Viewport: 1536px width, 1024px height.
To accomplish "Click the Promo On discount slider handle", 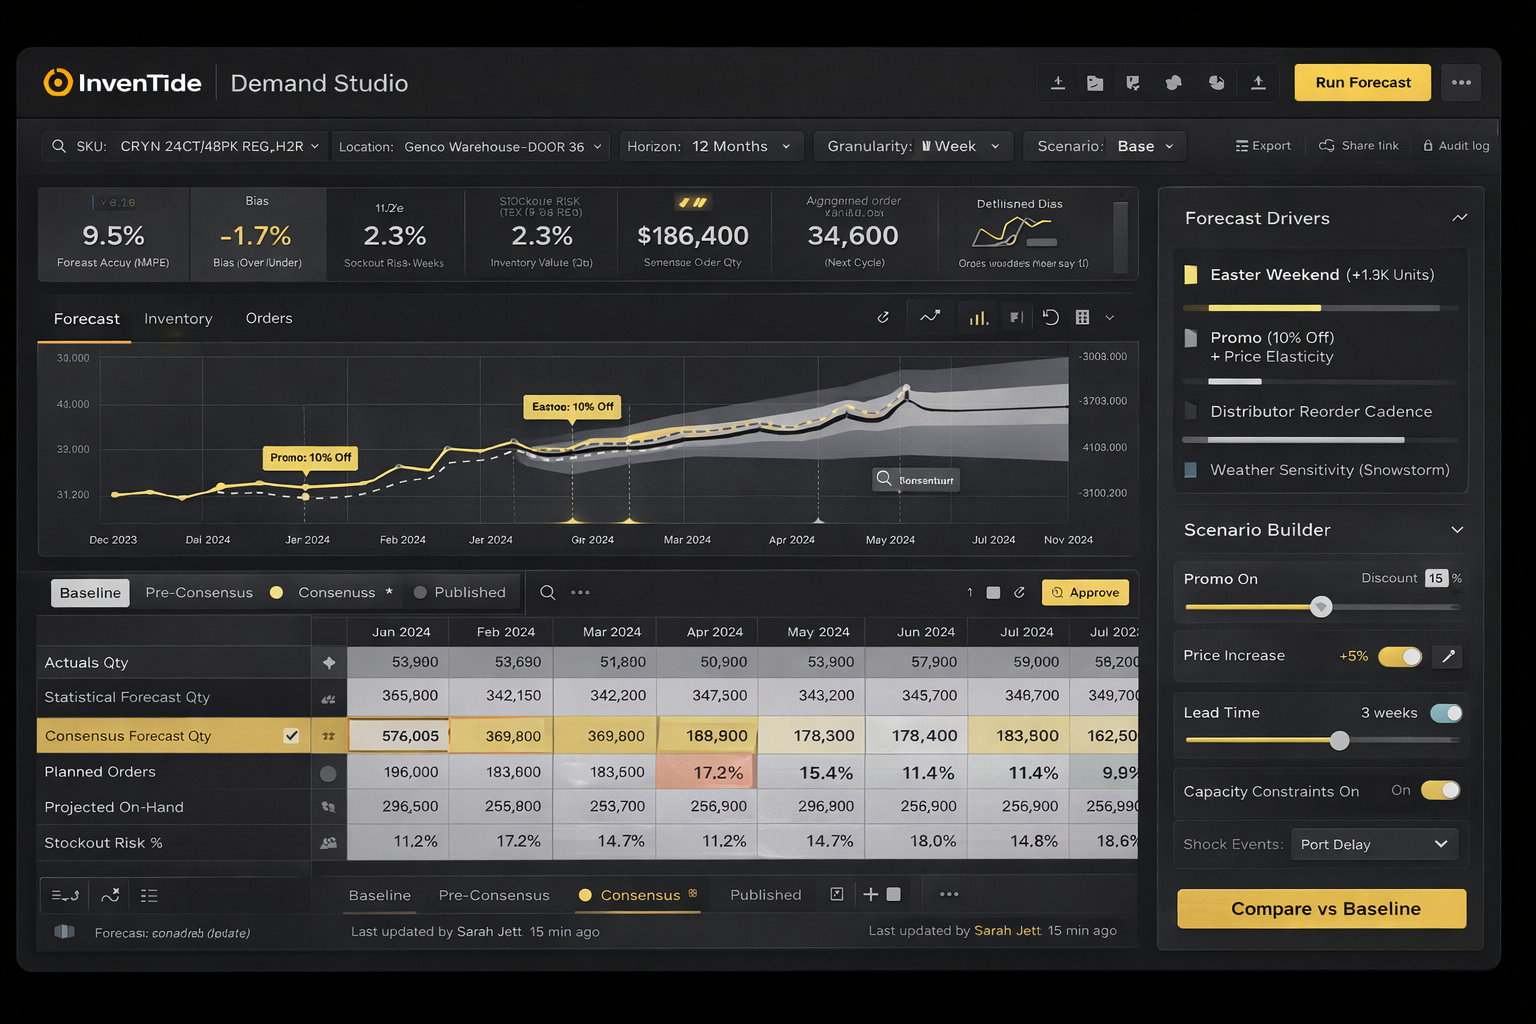I will click(1321, 607).
